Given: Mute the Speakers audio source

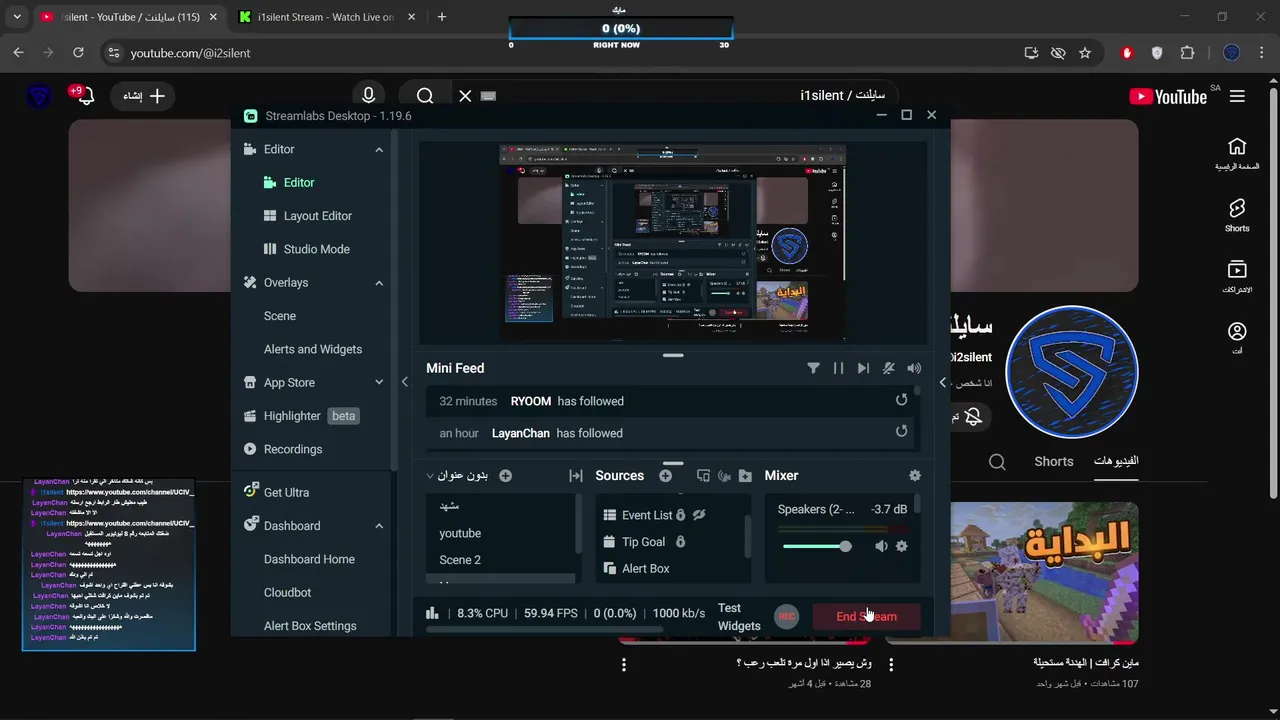Looking at the screenshot, I should pyautogui.click(x=881, y=546).
